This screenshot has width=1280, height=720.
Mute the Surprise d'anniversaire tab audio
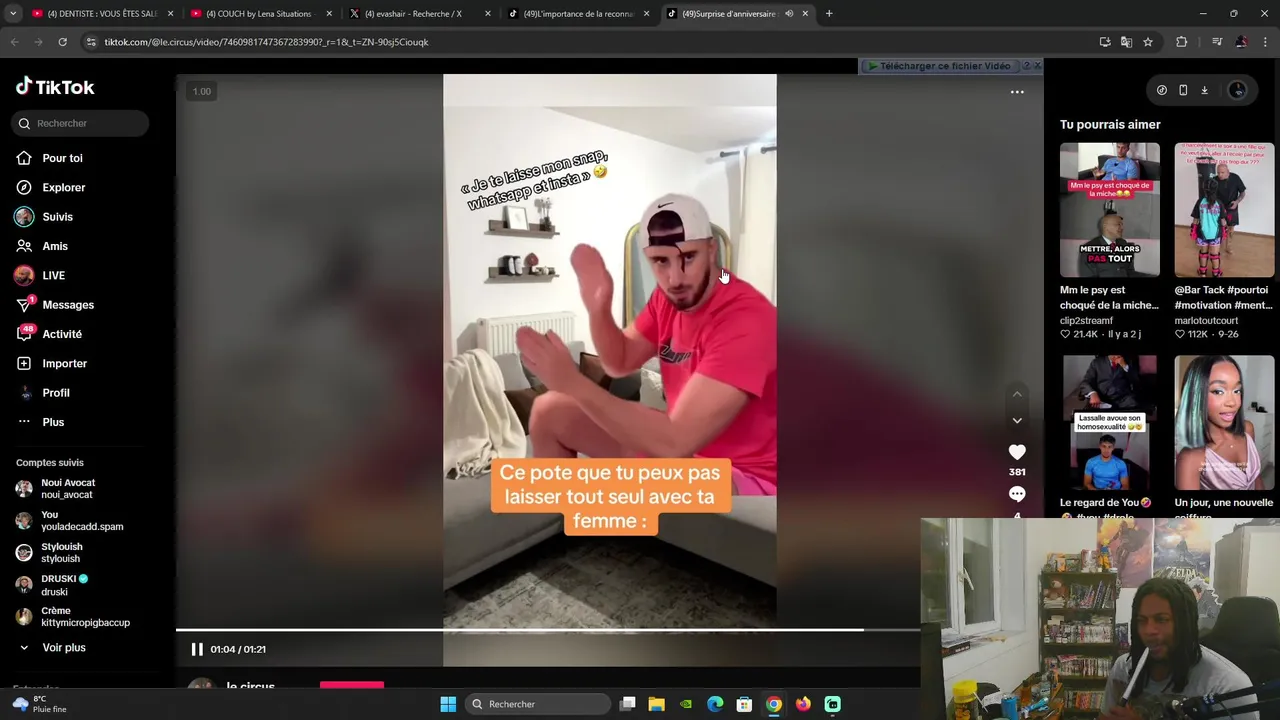[789, 14]
